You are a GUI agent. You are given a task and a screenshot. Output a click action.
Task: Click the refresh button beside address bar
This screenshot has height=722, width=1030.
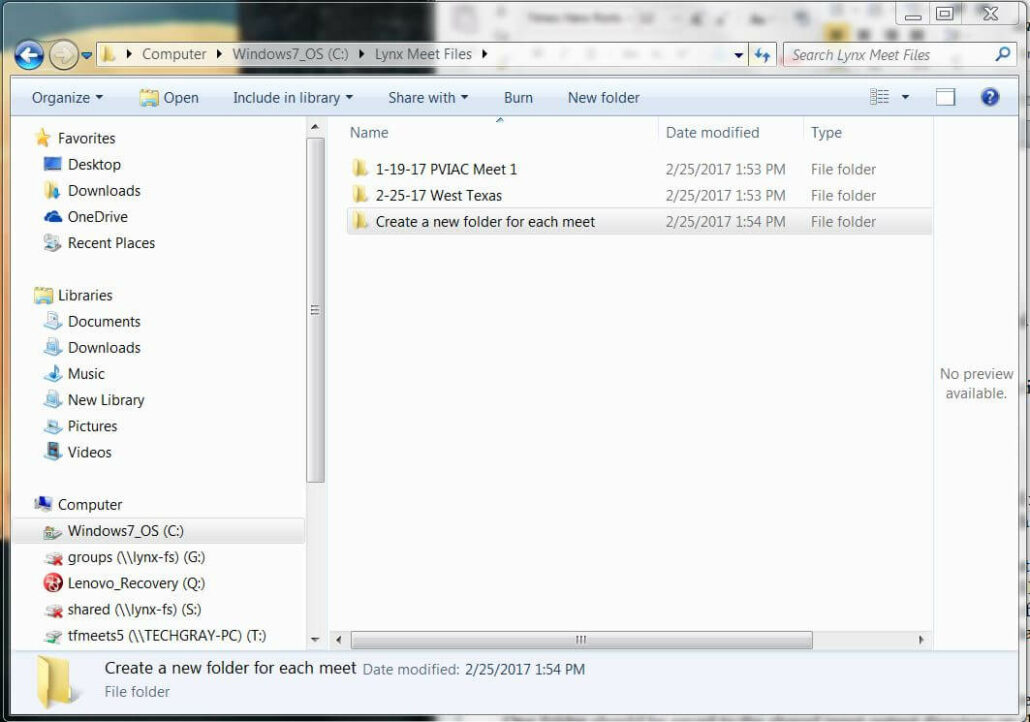[x=763, y=55]
